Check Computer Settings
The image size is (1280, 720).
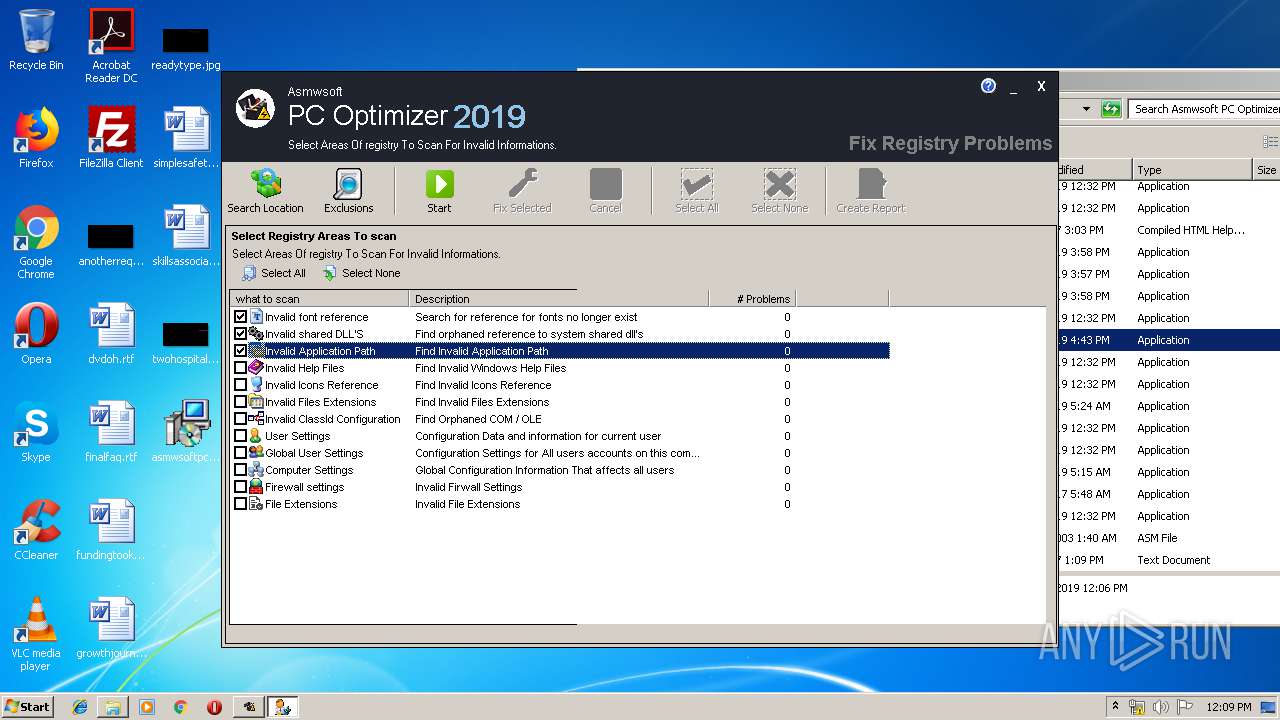point(240,470)
